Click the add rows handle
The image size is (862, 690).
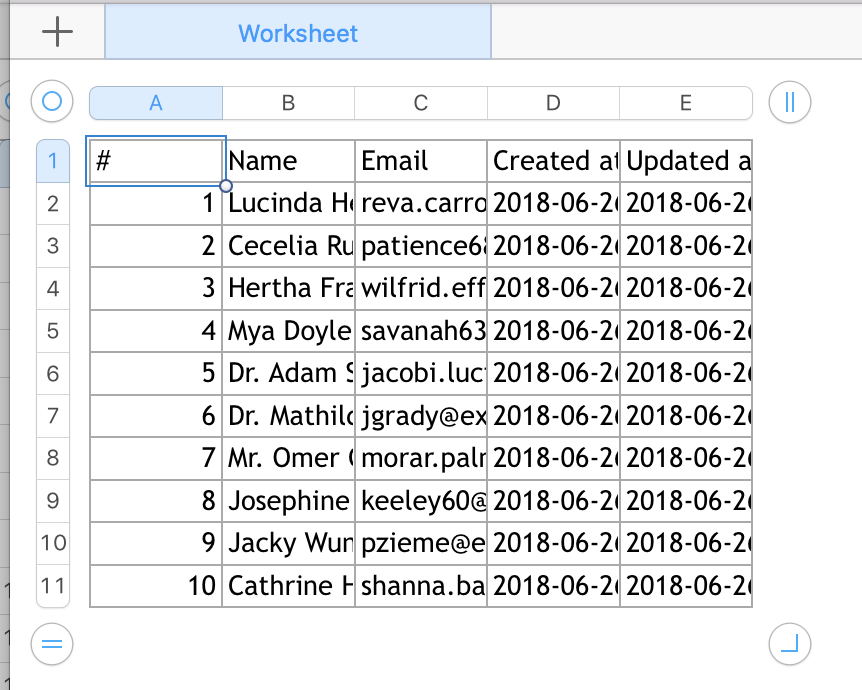pyautogui.click(x=53, y=644)
